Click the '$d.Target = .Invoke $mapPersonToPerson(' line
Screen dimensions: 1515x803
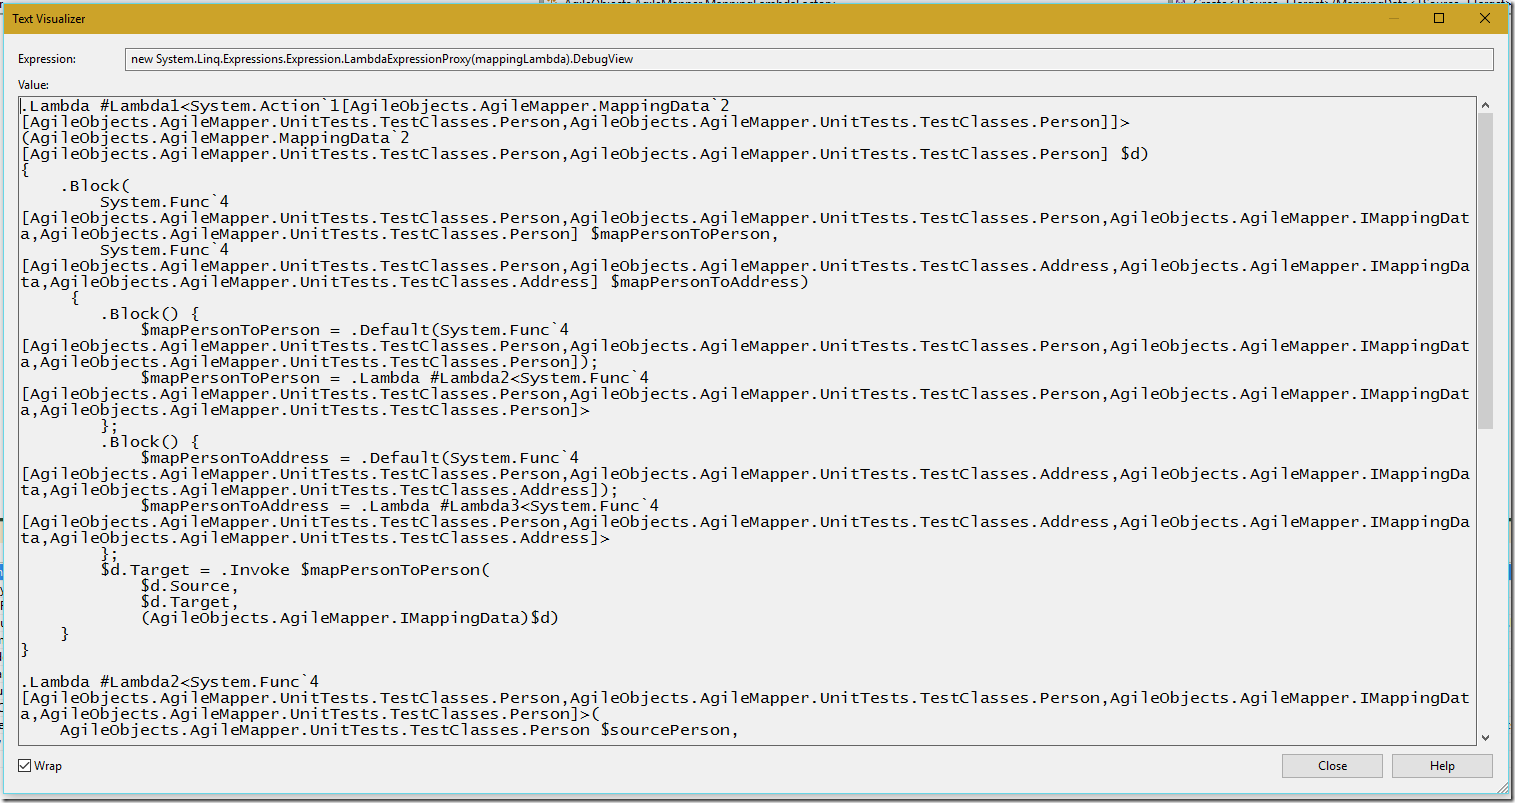295,570
